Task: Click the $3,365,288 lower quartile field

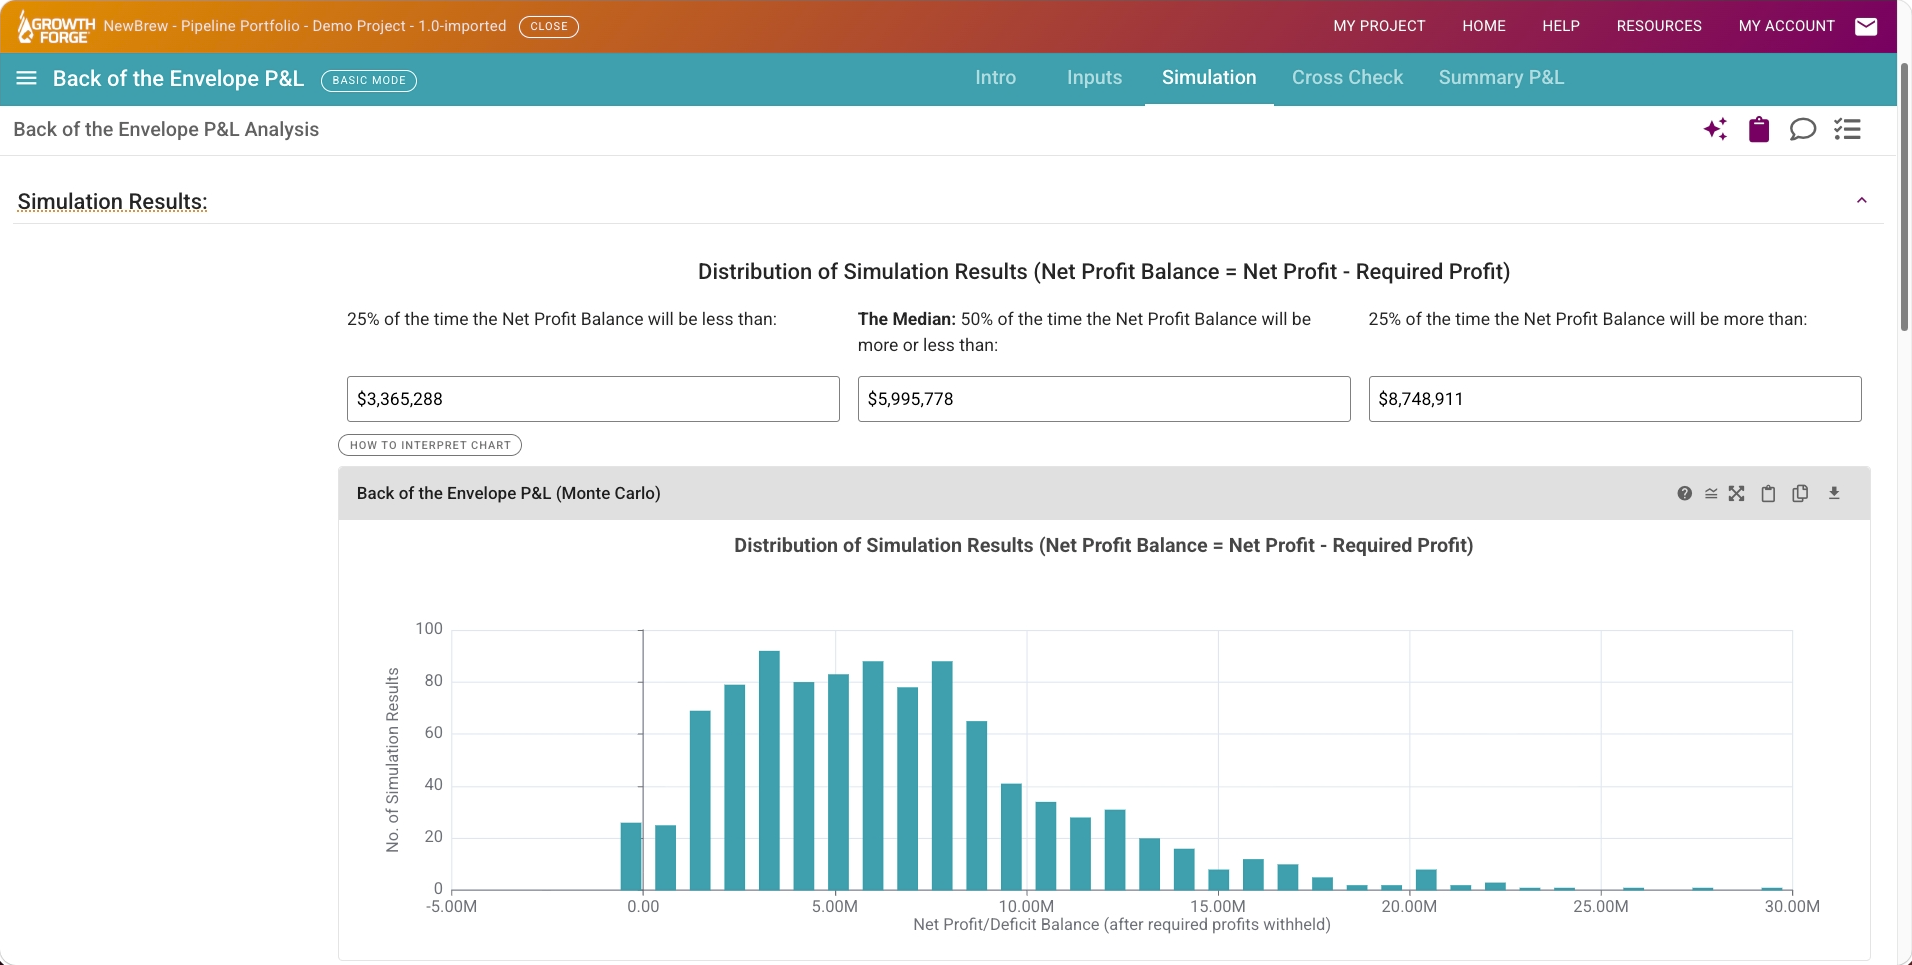Action: pyautogui.click(x=593, y=399)
